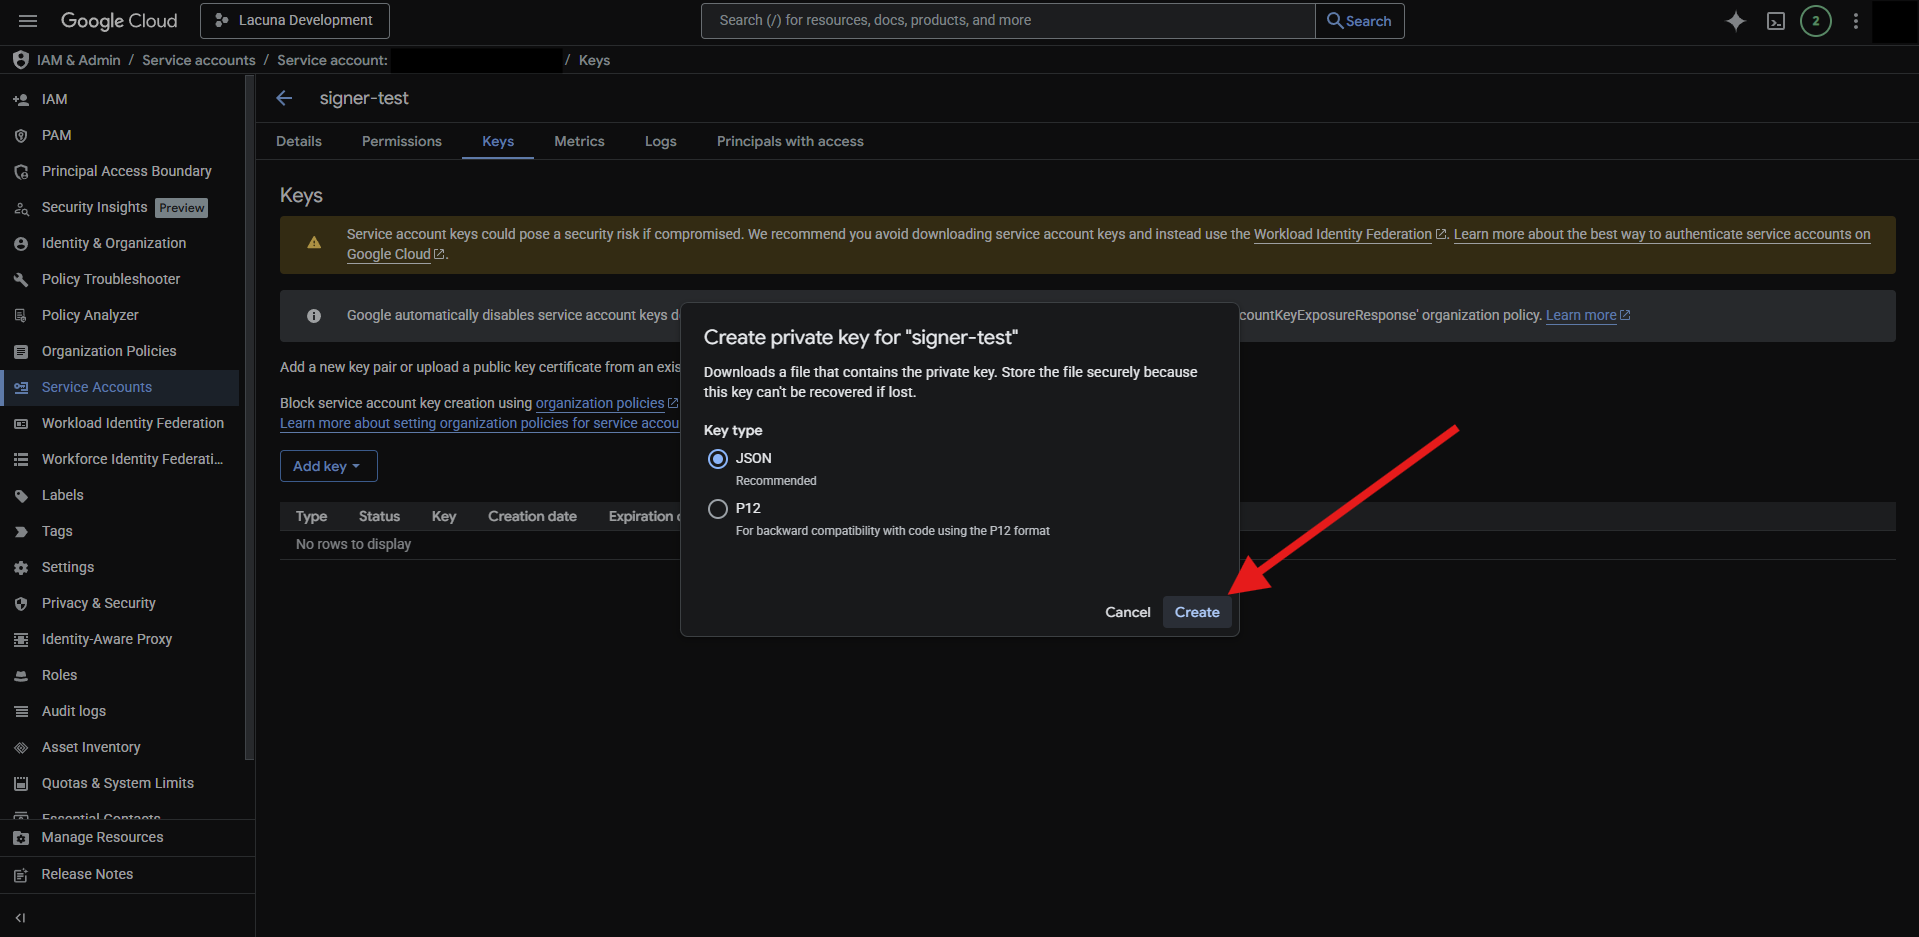Expand the Add key dropdown
Viewport: 1919px width, 937px height.
coord(328,466)
